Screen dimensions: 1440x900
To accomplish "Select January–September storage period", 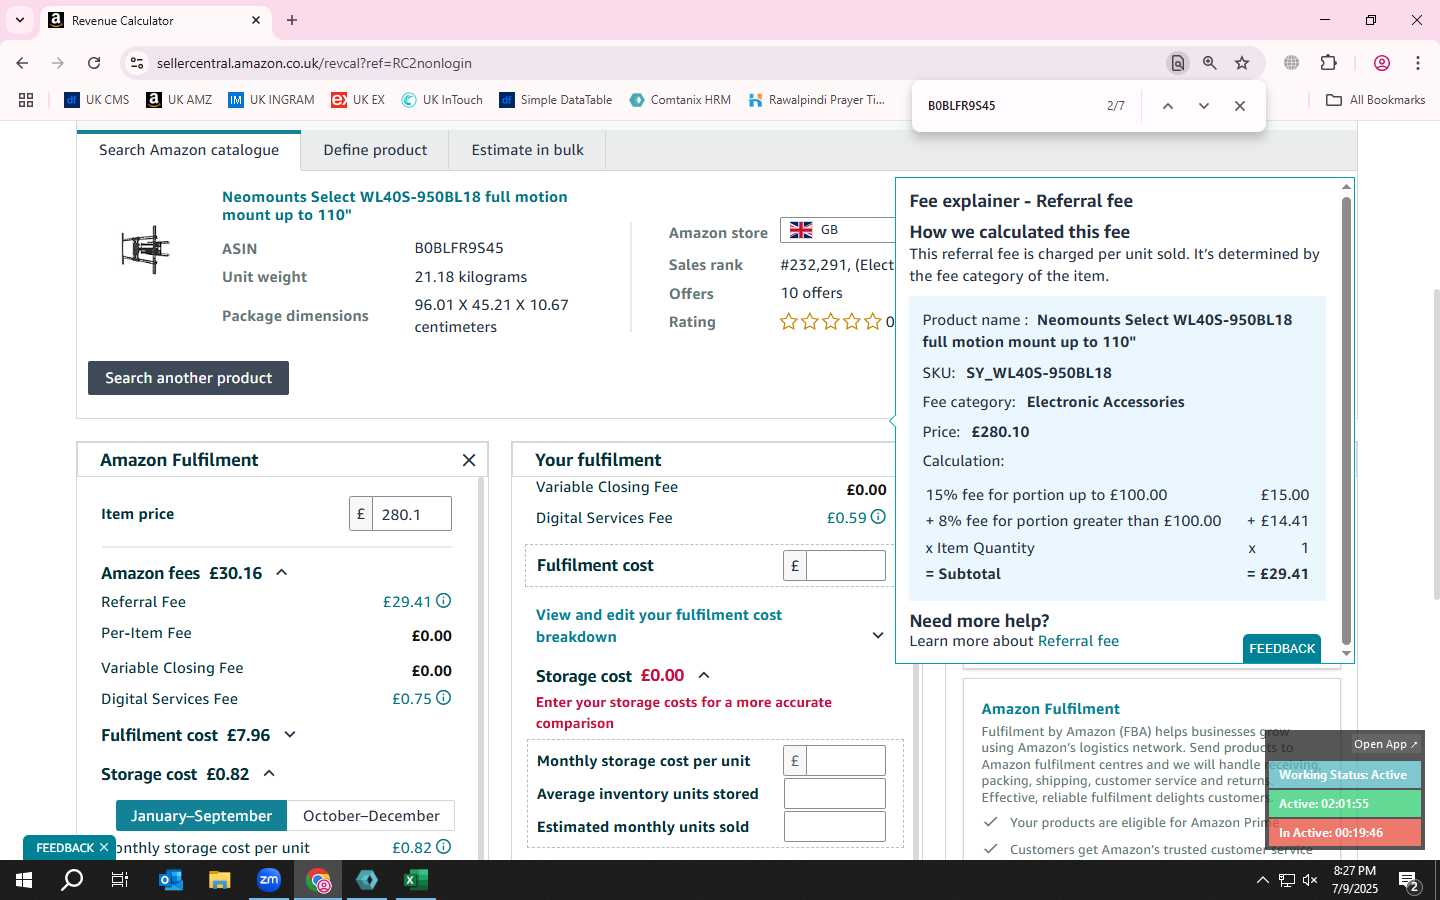I will coord(201,816).
